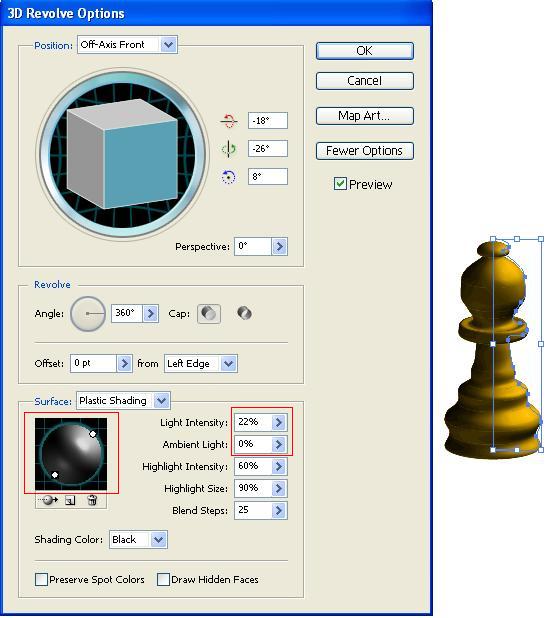This screenshot has width=558, height=618.
Task: Open the Light Intensity arrow
Action: 279,422
